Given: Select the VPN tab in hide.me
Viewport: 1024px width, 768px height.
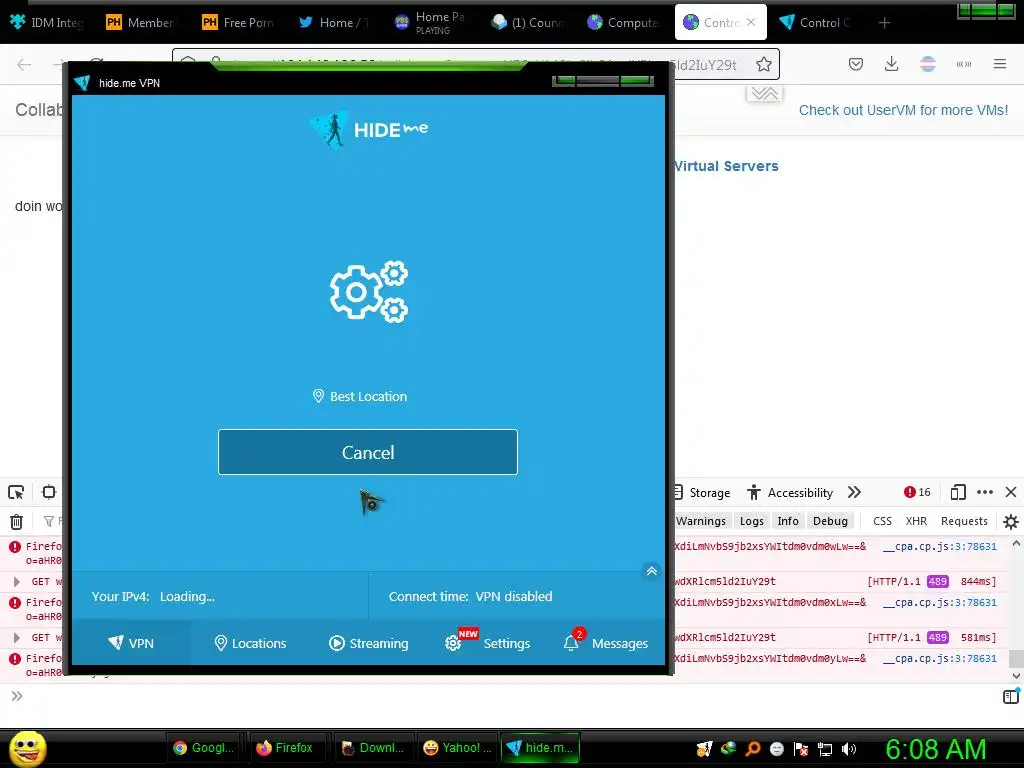Looking at the screenshot, I should click(x=131, y=643).
